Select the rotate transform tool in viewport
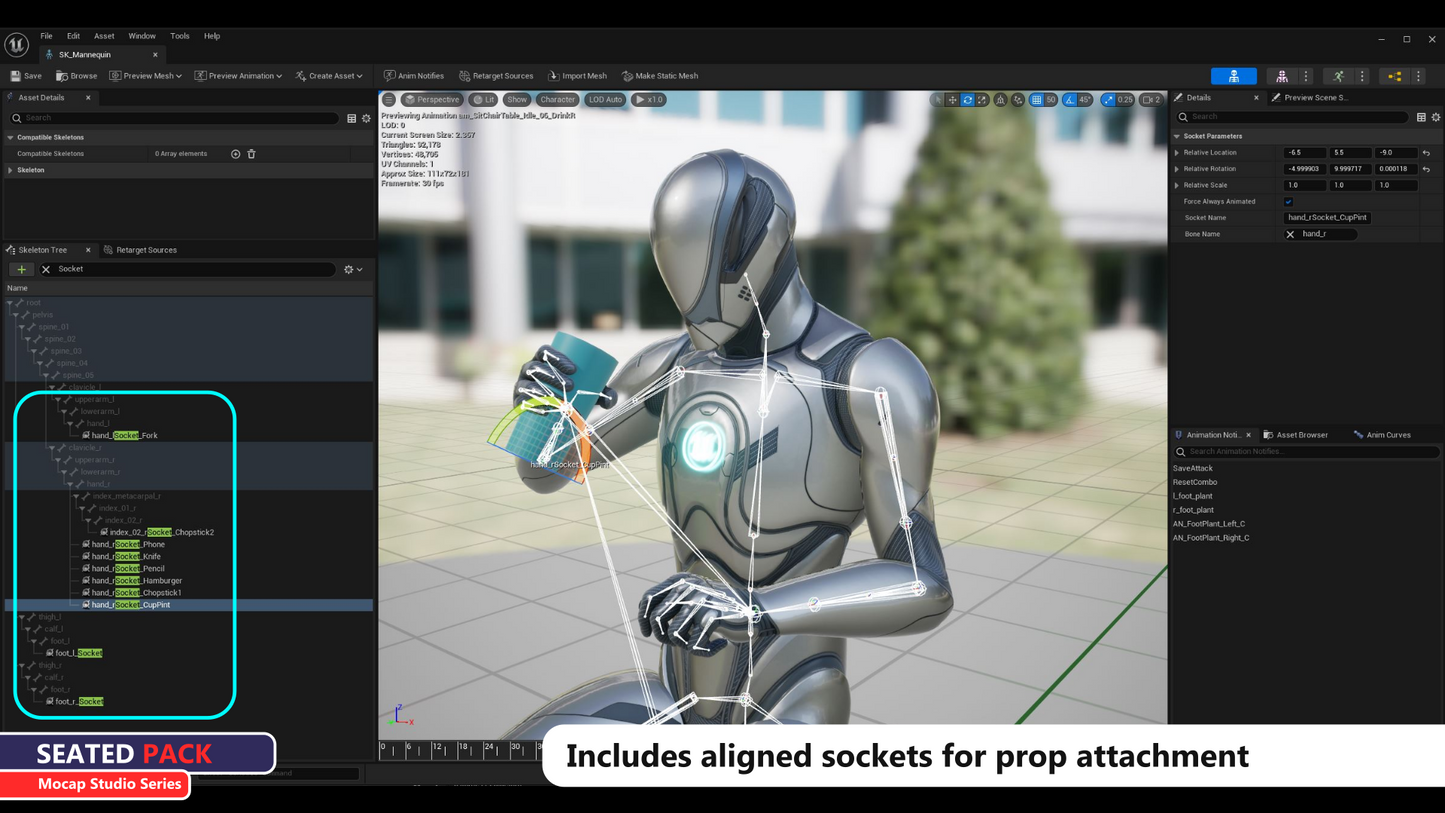Screen dimensions: 1445x813 point(967,100)
